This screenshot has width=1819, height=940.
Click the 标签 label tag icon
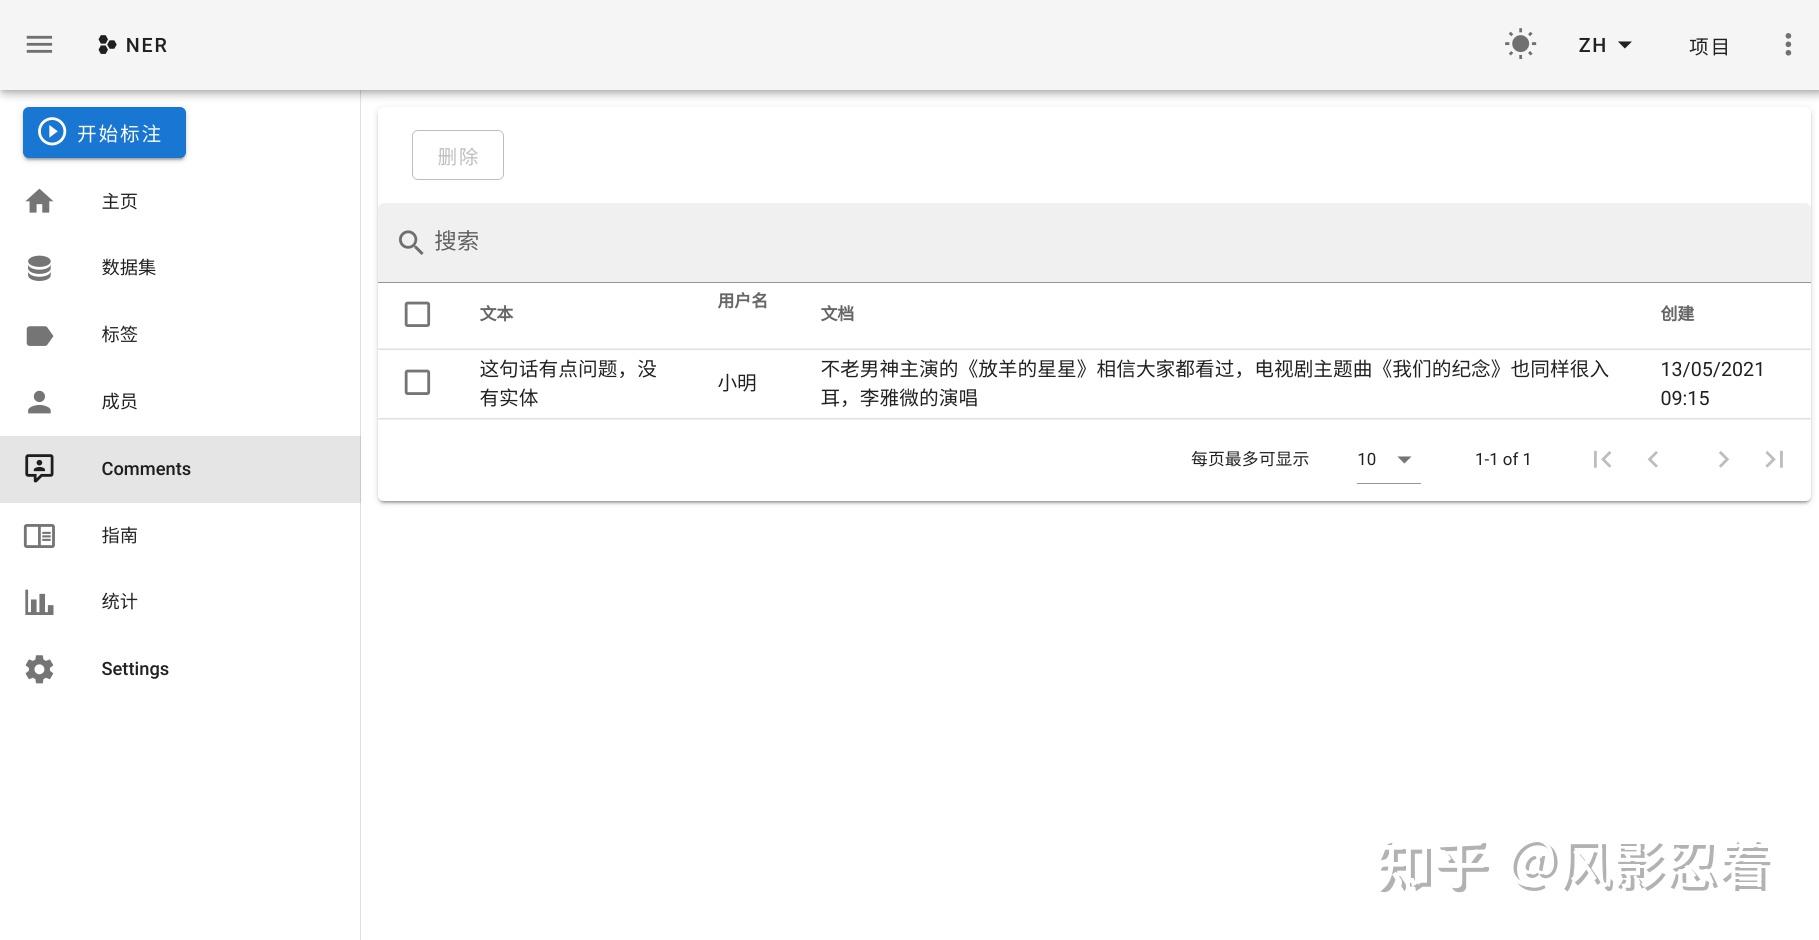click(x=39, y=335)
